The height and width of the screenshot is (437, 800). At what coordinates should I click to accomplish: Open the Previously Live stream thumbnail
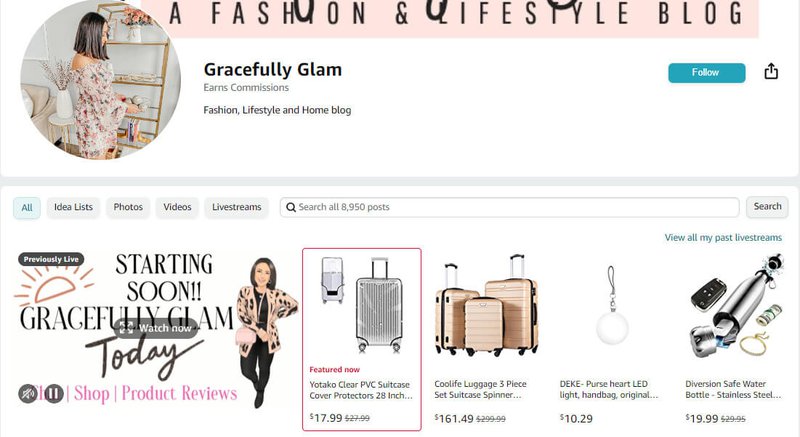tap(155, 328)
